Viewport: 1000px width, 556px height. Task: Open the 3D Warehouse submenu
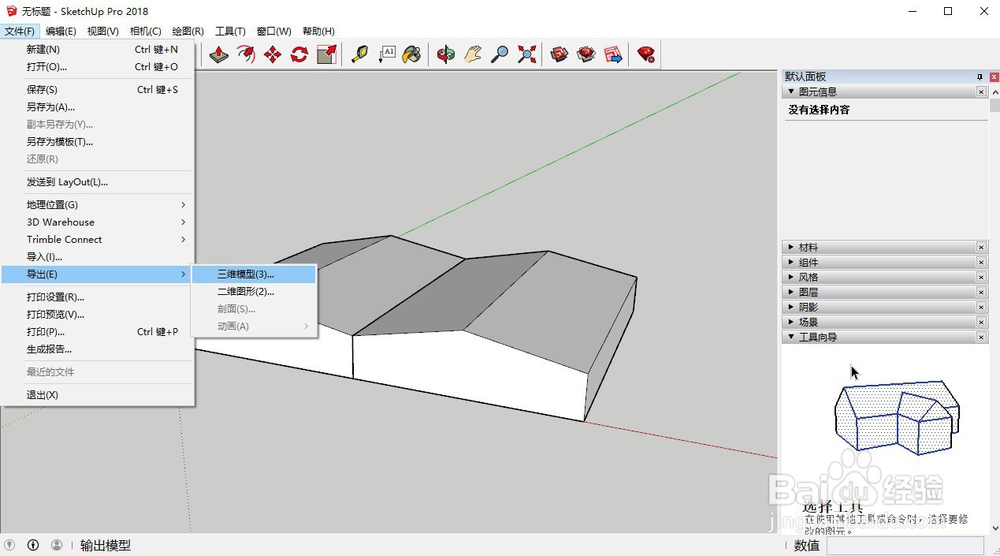pyautogui.click(x=97, y=222)
